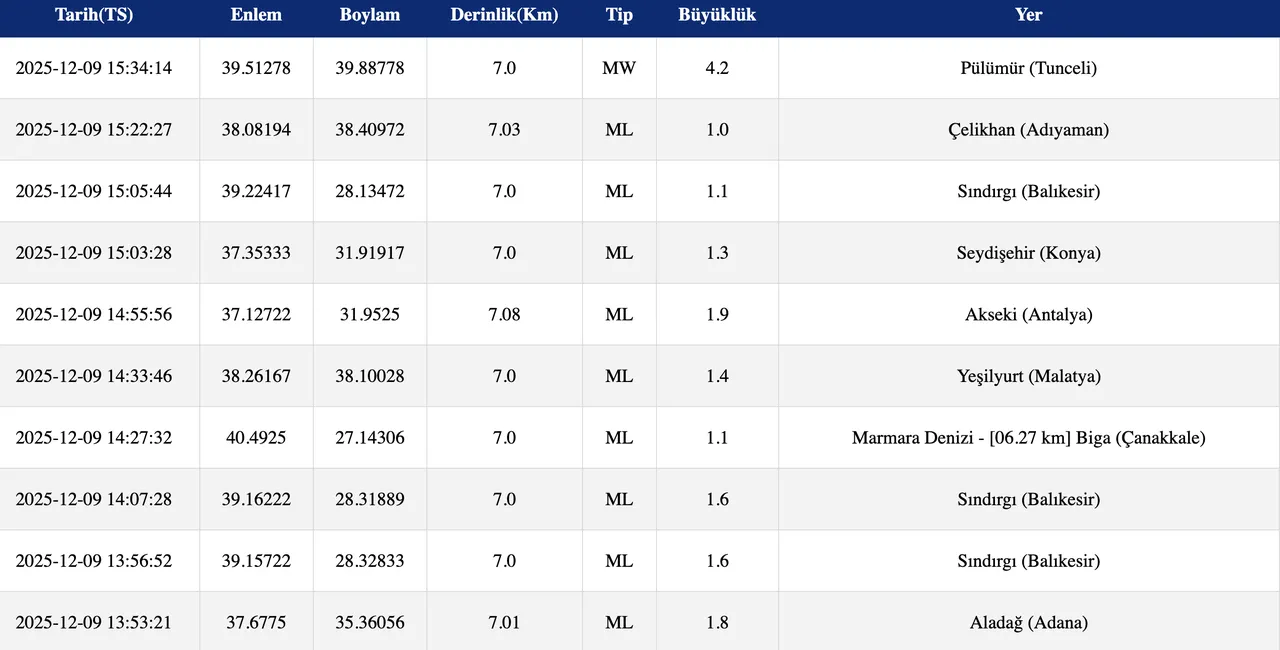Select the 7.08 depth value

[x=504, y=315]
